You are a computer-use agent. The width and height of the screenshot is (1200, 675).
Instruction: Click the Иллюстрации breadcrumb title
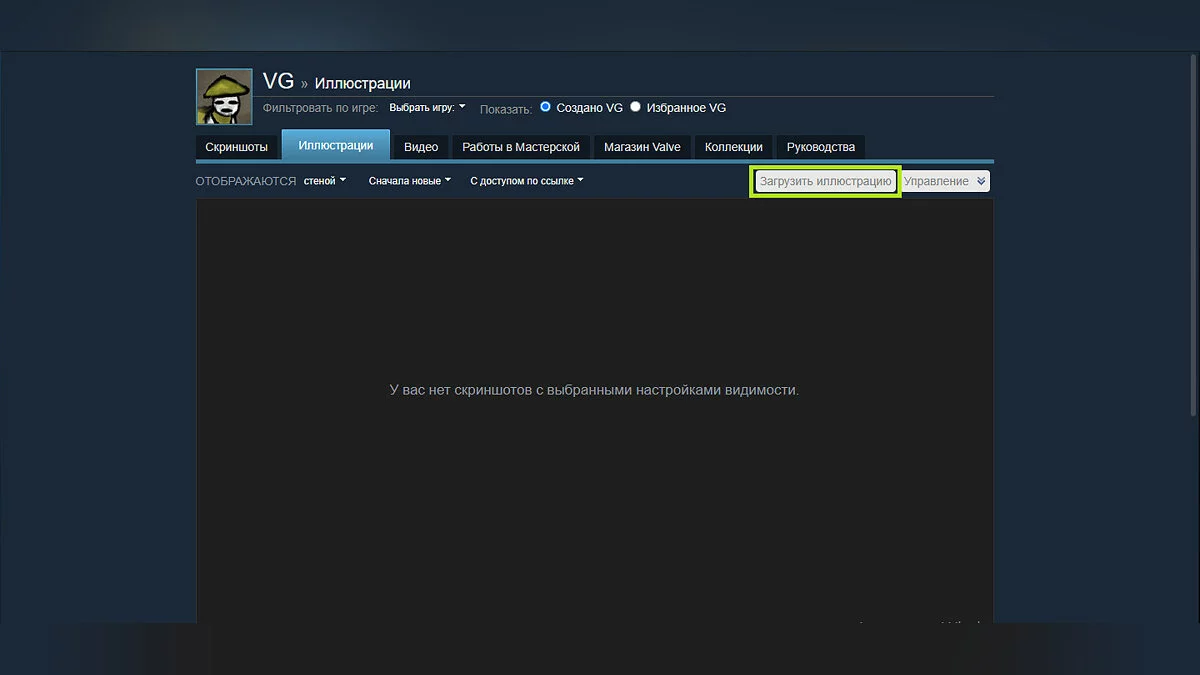(363, 83)
